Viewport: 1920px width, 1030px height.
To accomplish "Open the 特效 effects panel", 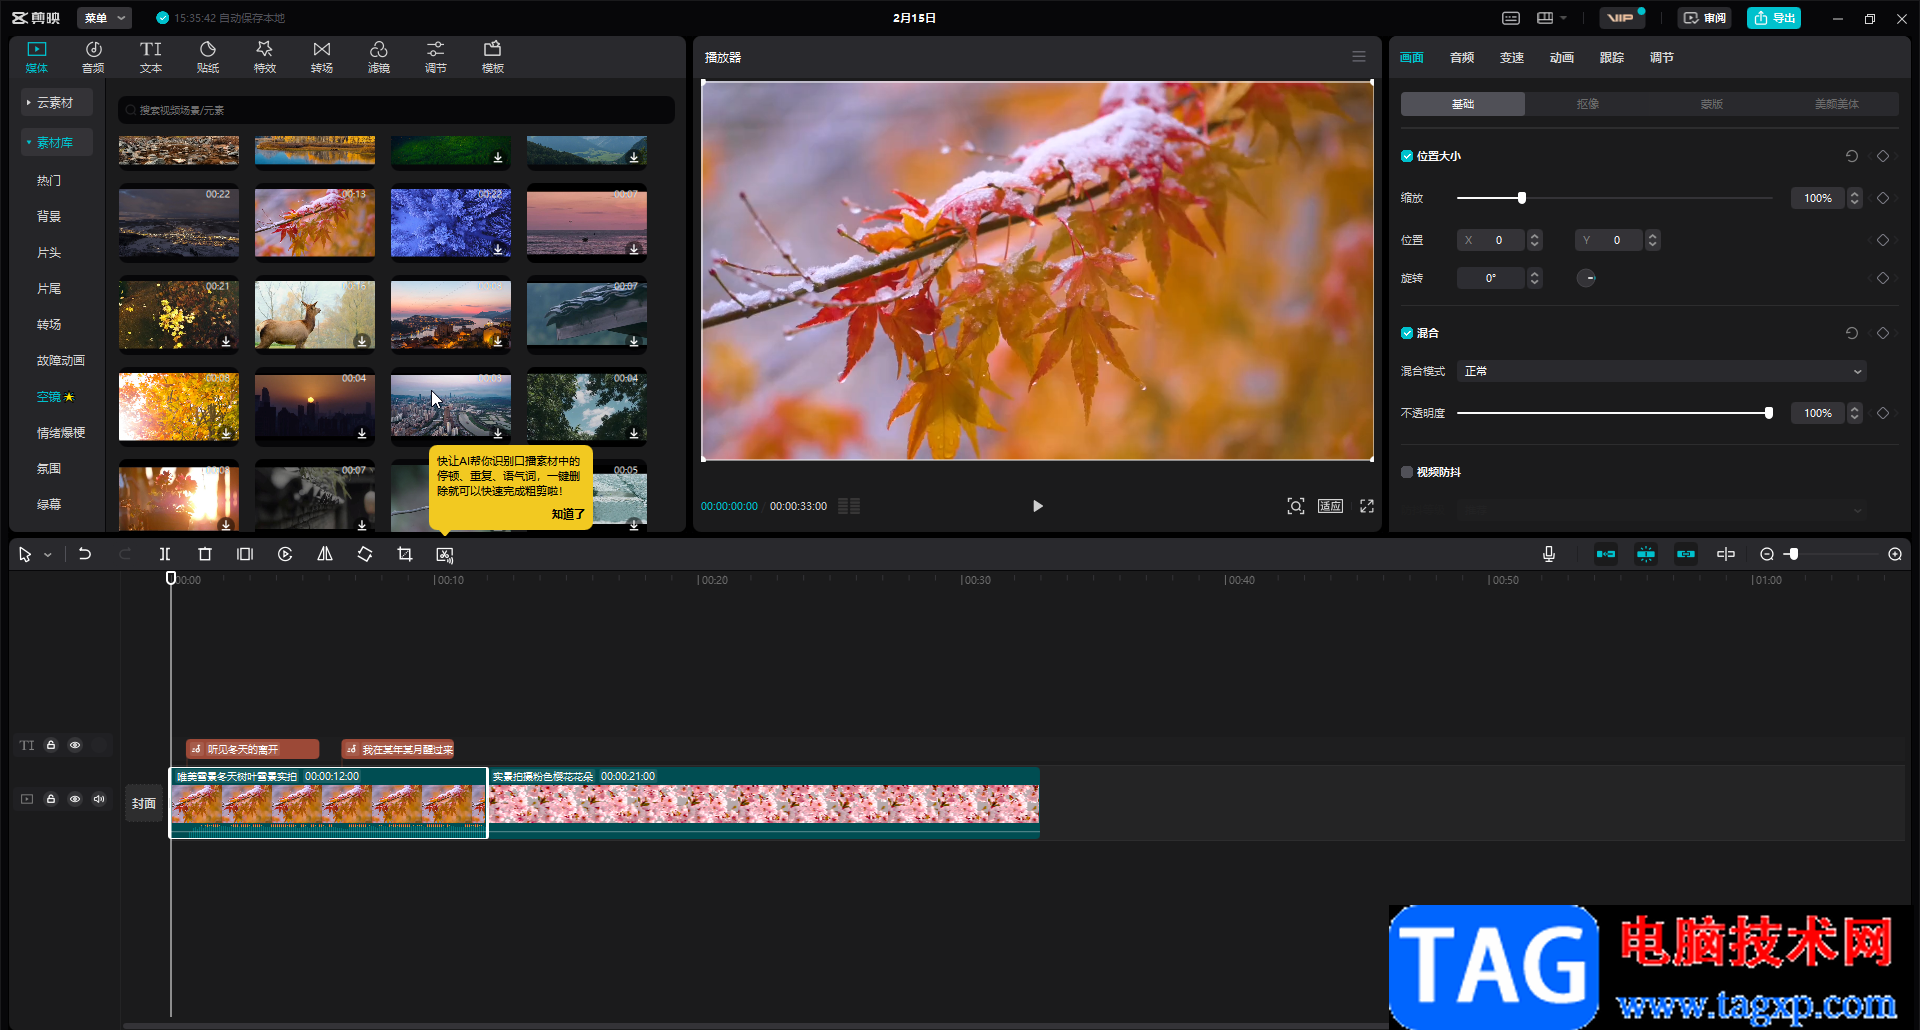I will pyautogui.click(x=265, y=57).
